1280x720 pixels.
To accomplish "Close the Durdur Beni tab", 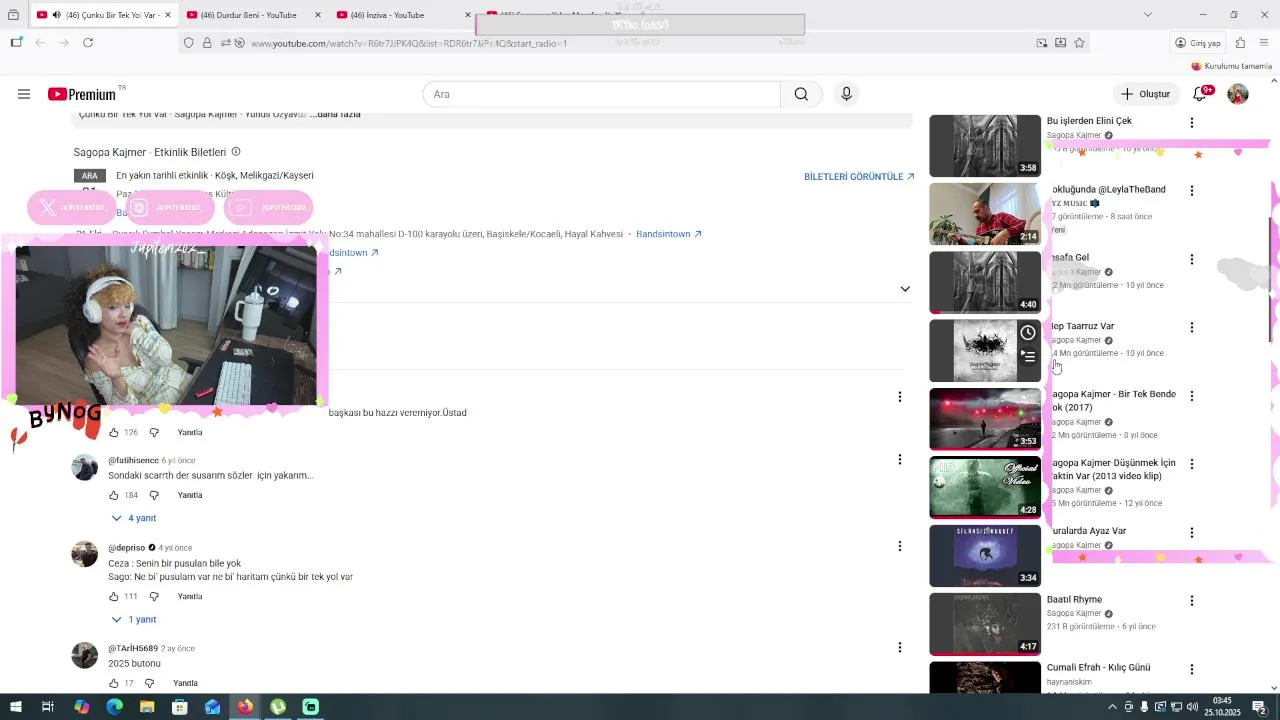I will (318, 15).
